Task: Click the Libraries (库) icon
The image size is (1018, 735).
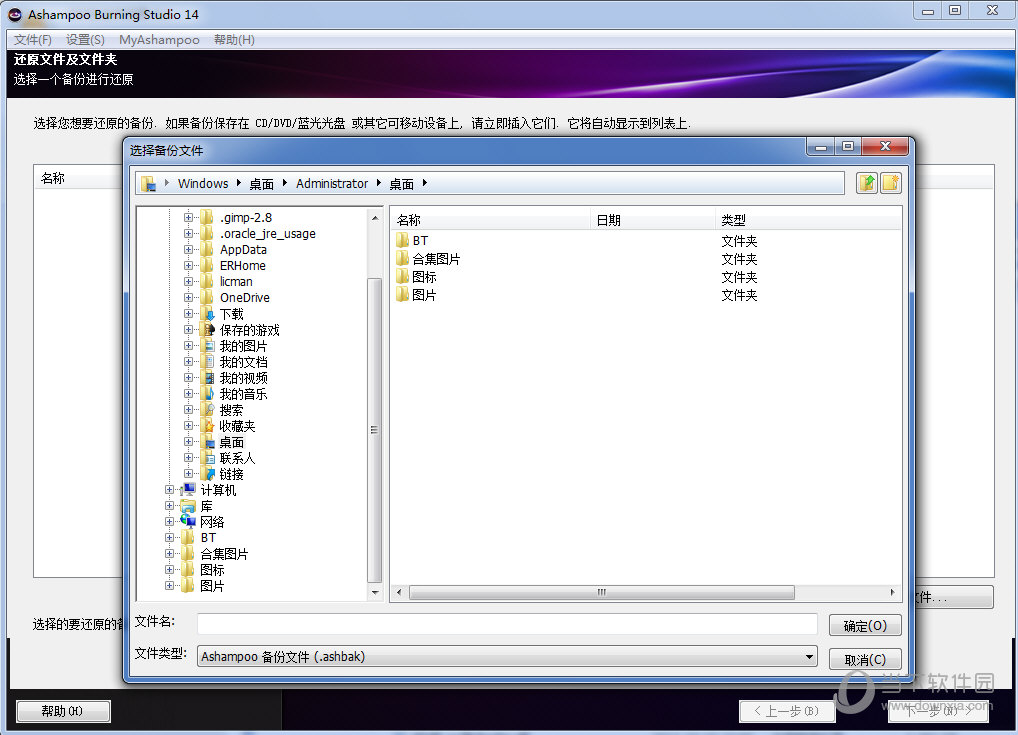Action: 188,506
